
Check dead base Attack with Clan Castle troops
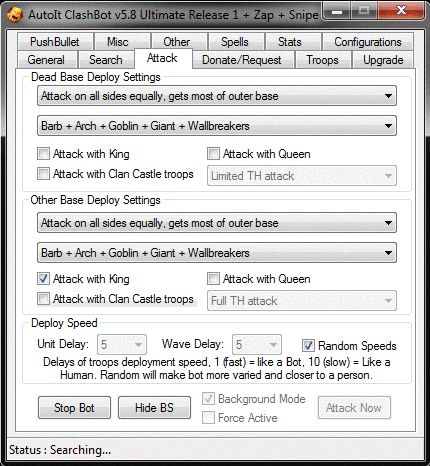point(43,174)
